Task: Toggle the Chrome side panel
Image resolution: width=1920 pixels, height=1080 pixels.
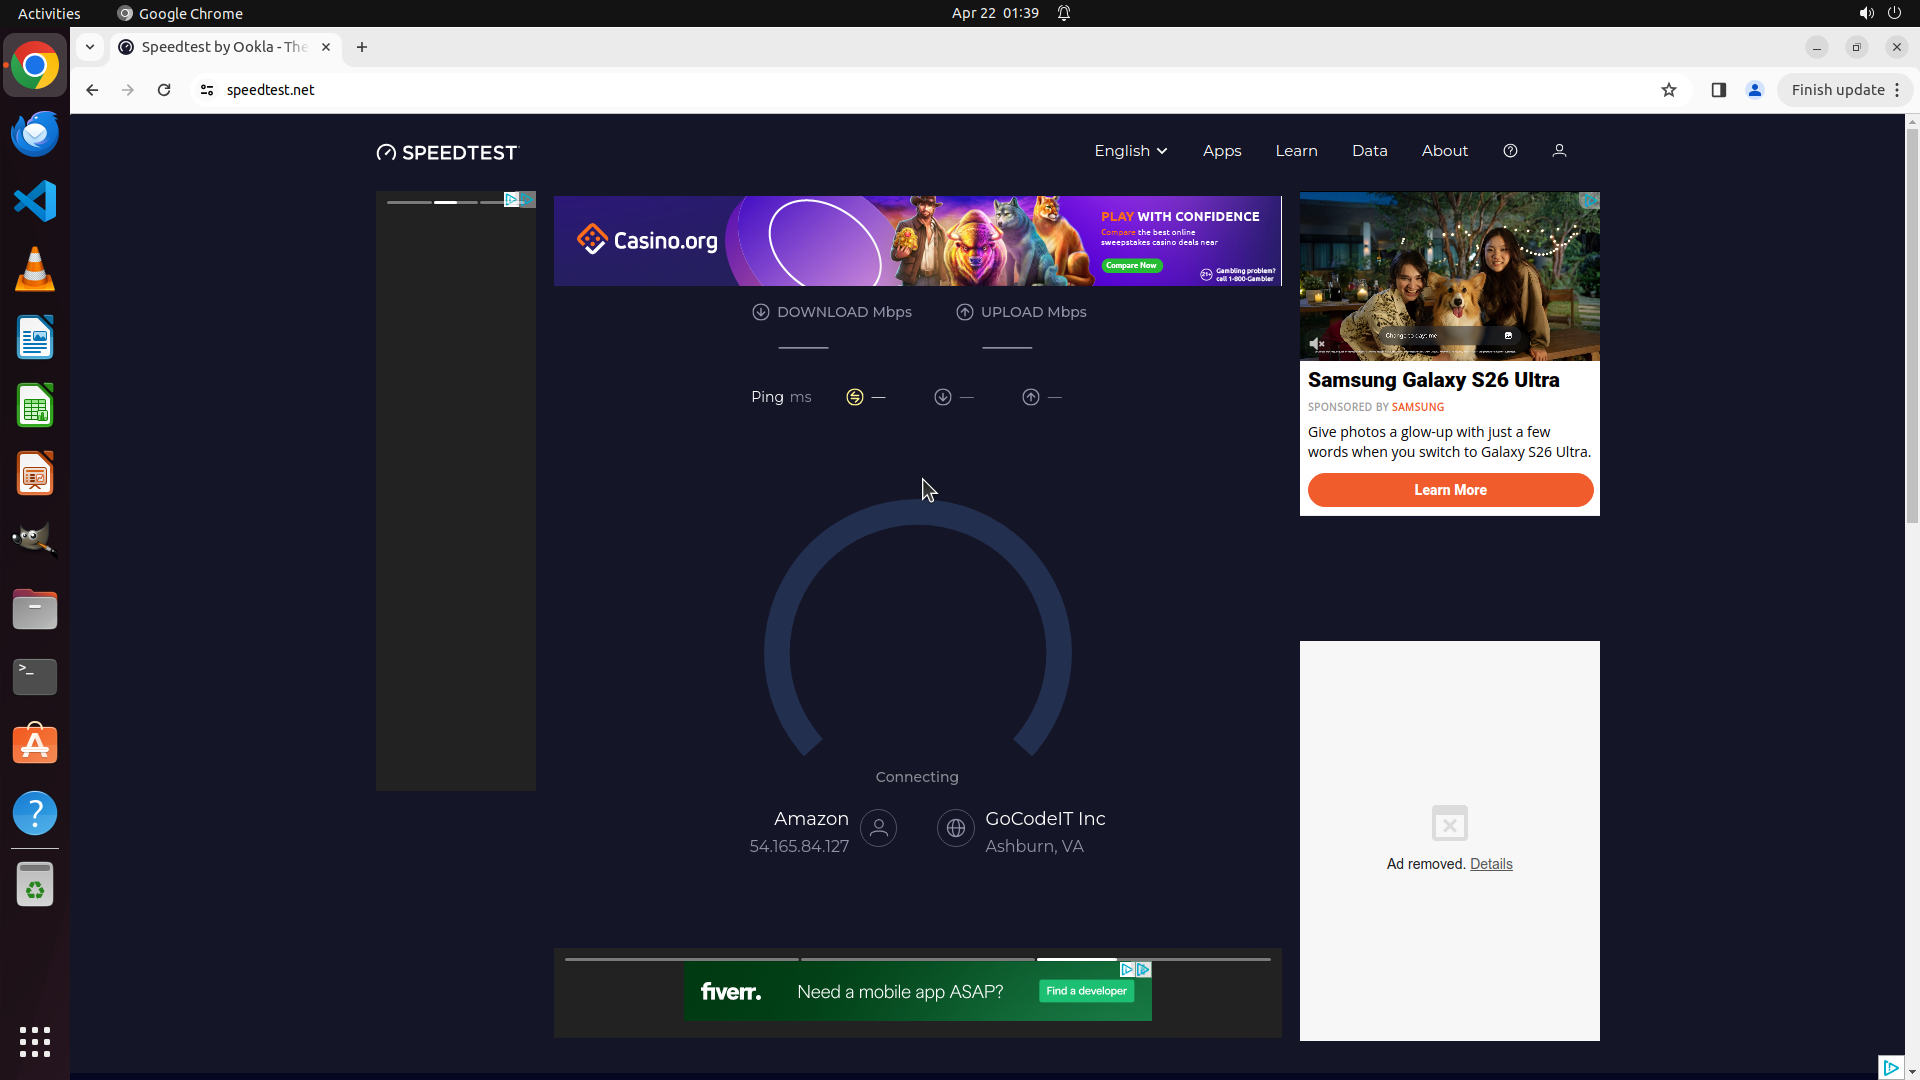Action: pos(1718,90)
